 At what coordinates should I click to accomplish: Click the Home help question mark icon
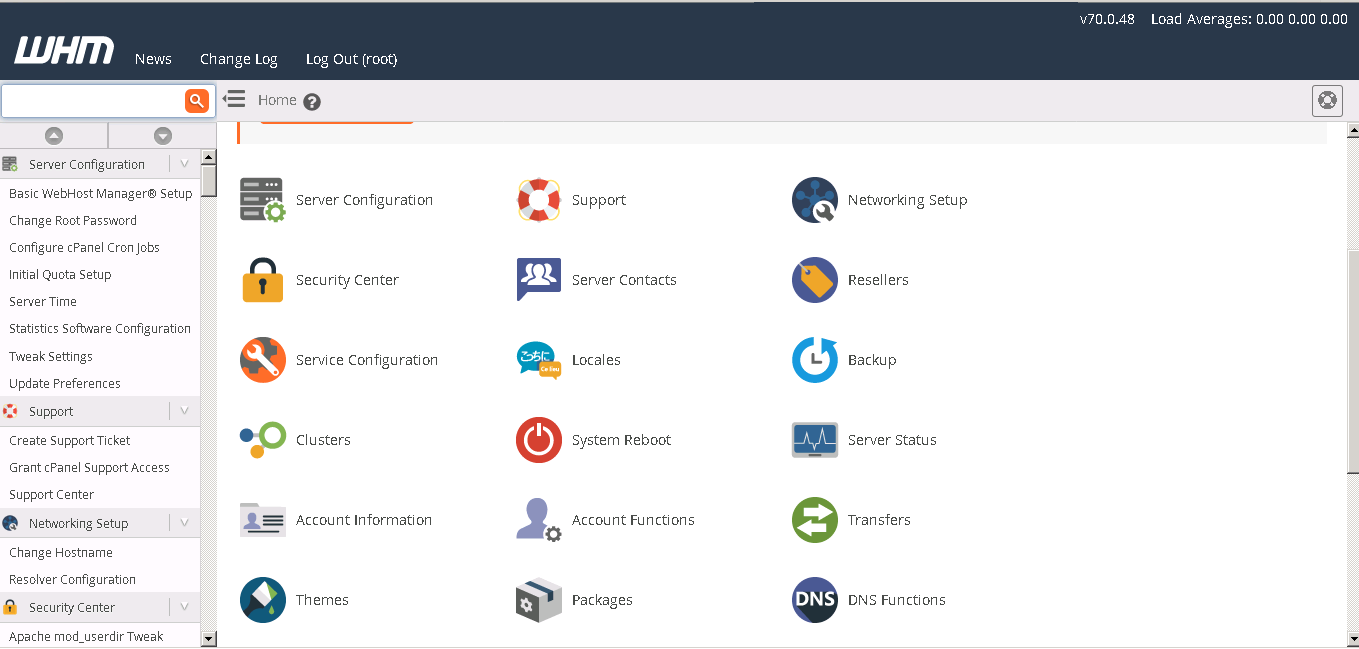pyautogui.click(x=312, y=101)
